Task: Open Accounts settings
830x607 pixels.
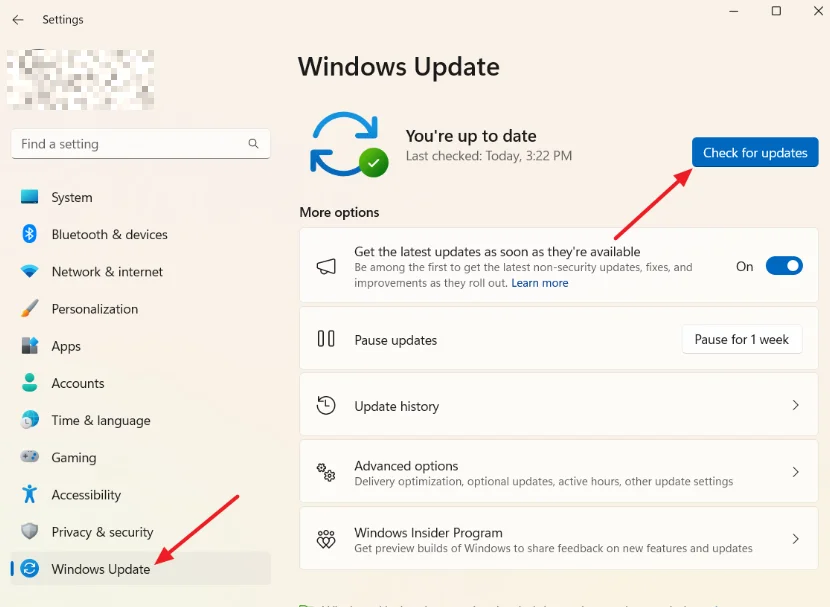Action: pyautogui.click(x=141, y=383)
